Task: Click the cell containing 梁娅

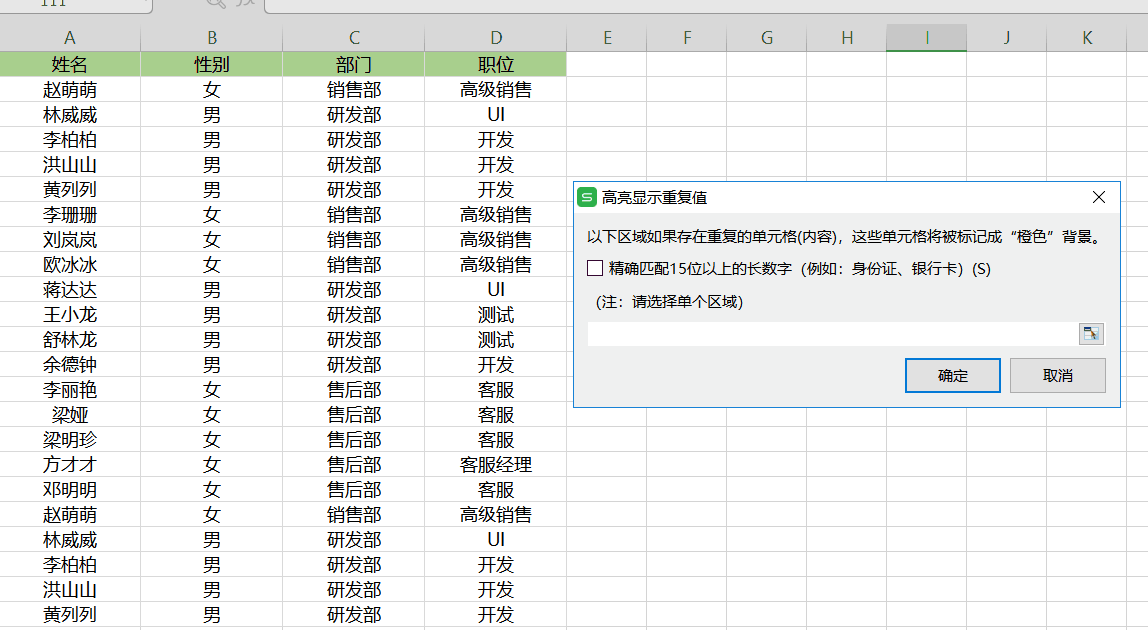Action: click(x=70, y=414)
